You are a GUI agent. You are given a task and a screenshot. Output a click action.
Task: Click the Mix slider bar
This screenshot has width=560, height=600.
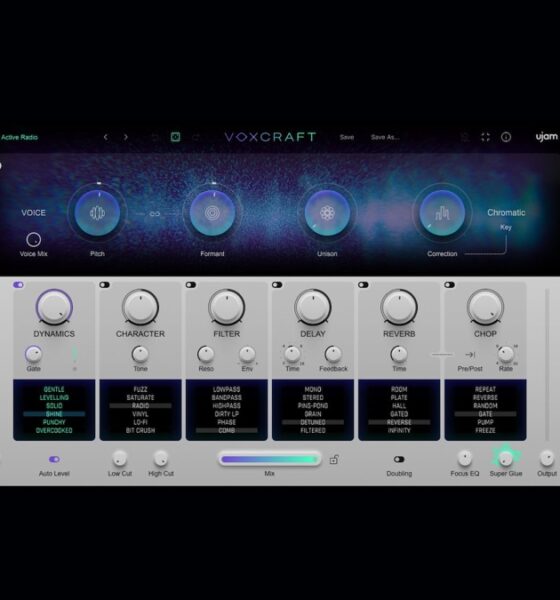(x=269, y=459)
